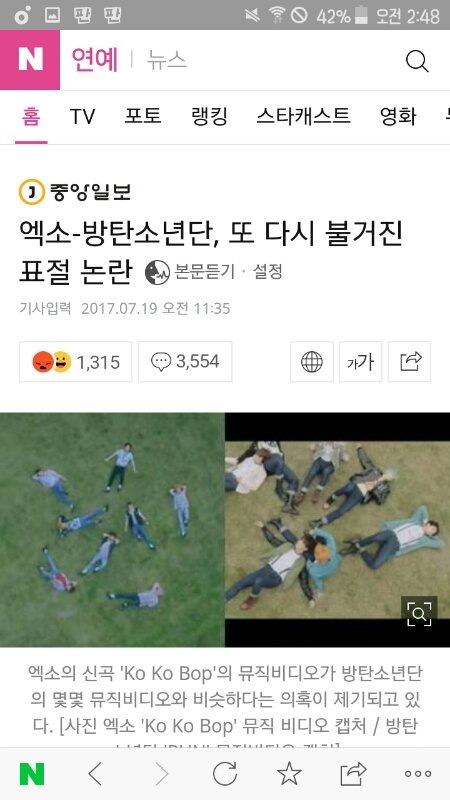Tap the 본문듣기 audio listen icon
The height and width of the screenshot is (800, 450).
tap(157, 272)
